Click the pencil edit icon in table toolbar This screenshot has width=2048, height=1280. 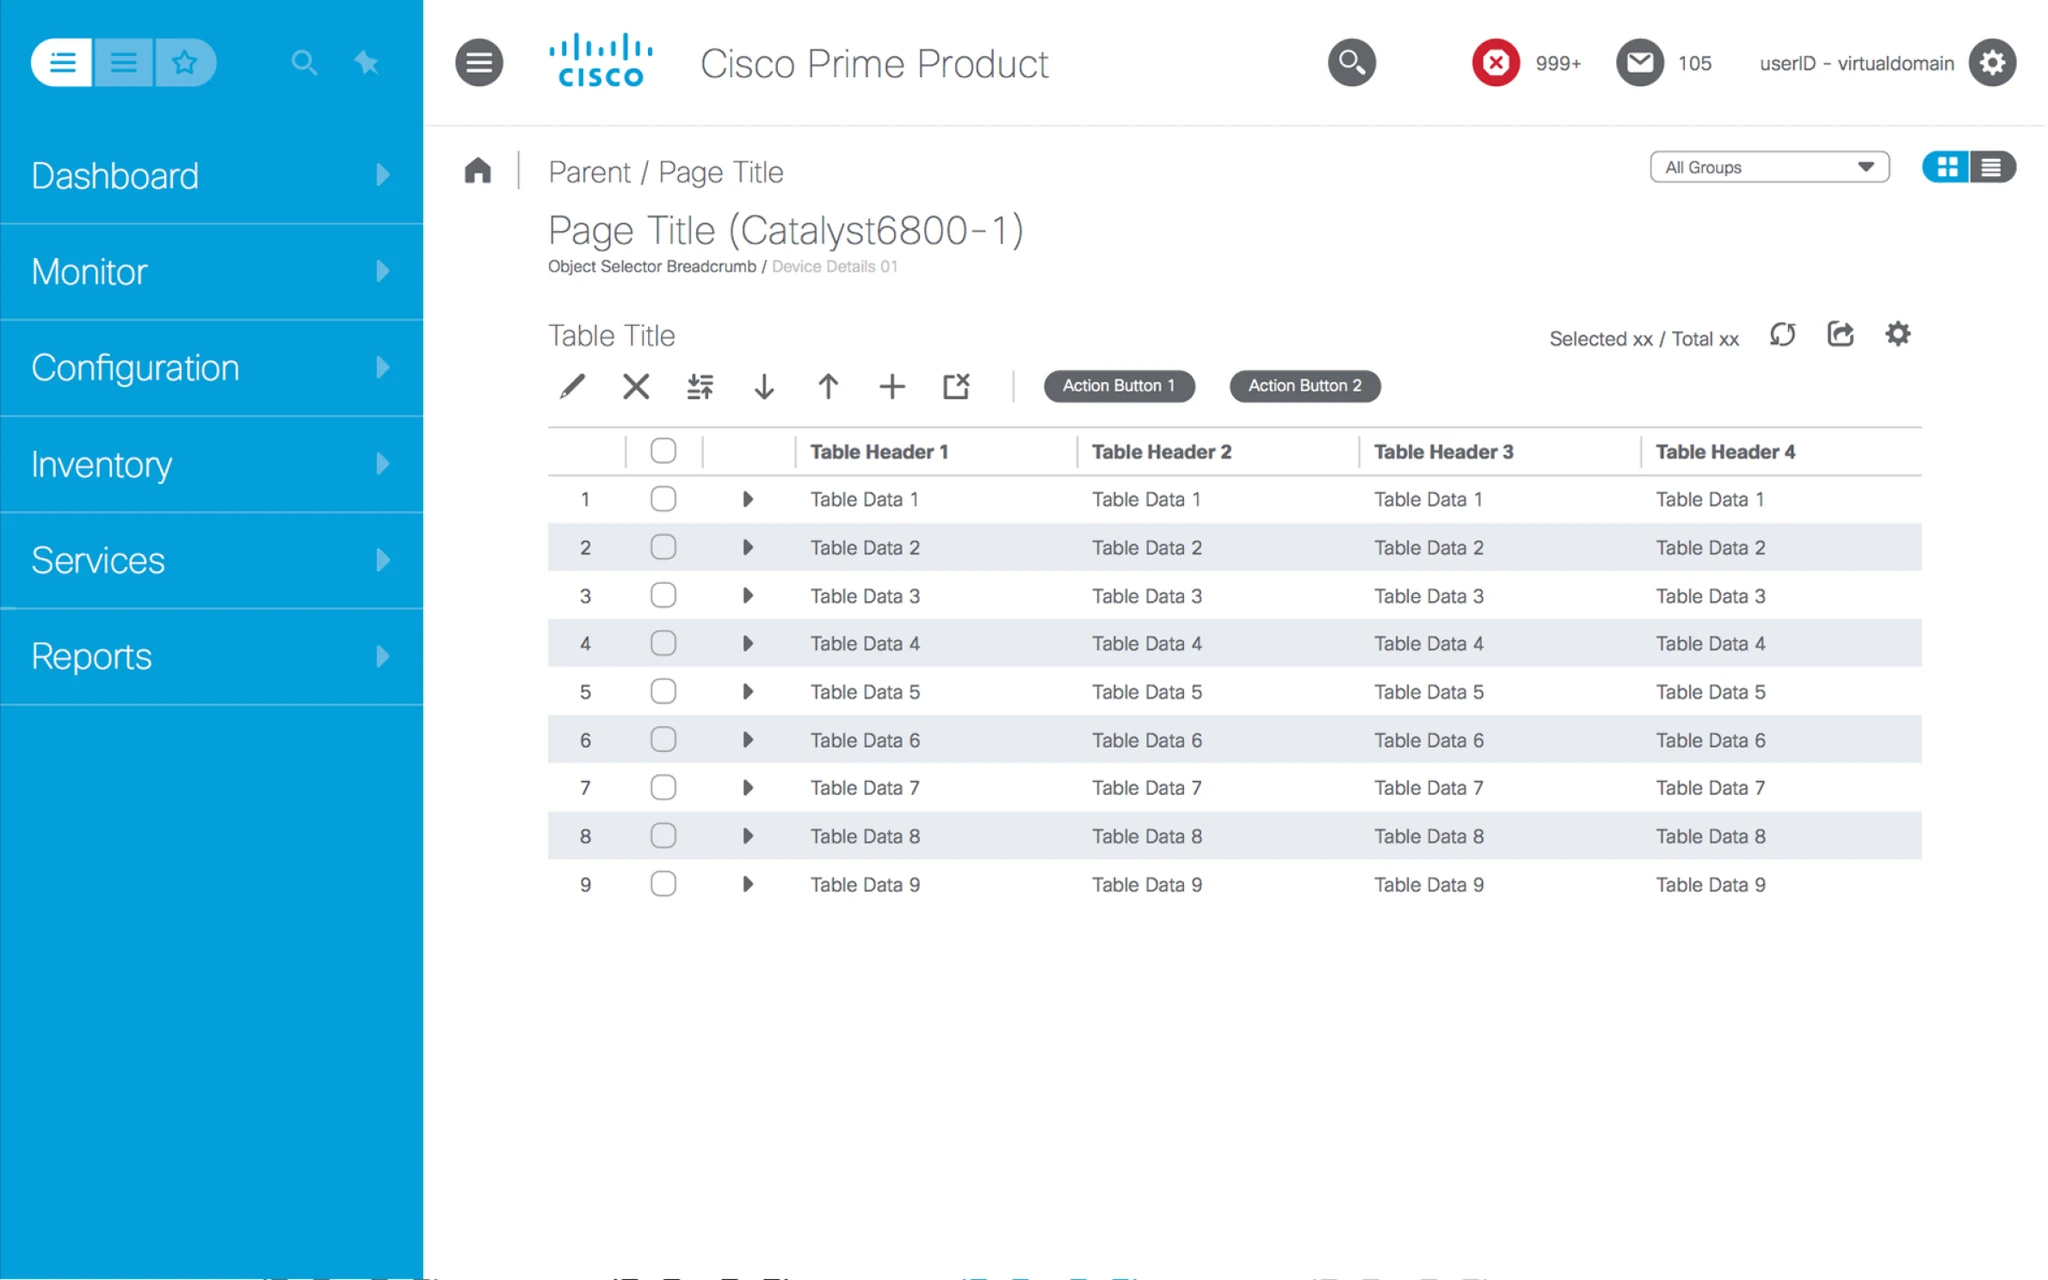[x=572, y=386]
